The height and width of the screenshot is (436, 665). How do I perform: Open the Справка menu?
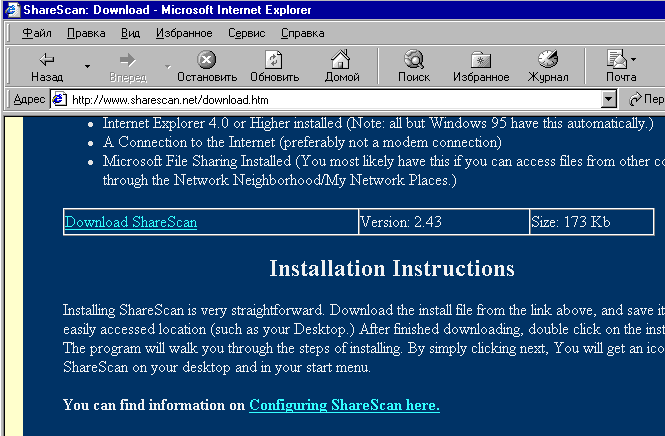302,33
